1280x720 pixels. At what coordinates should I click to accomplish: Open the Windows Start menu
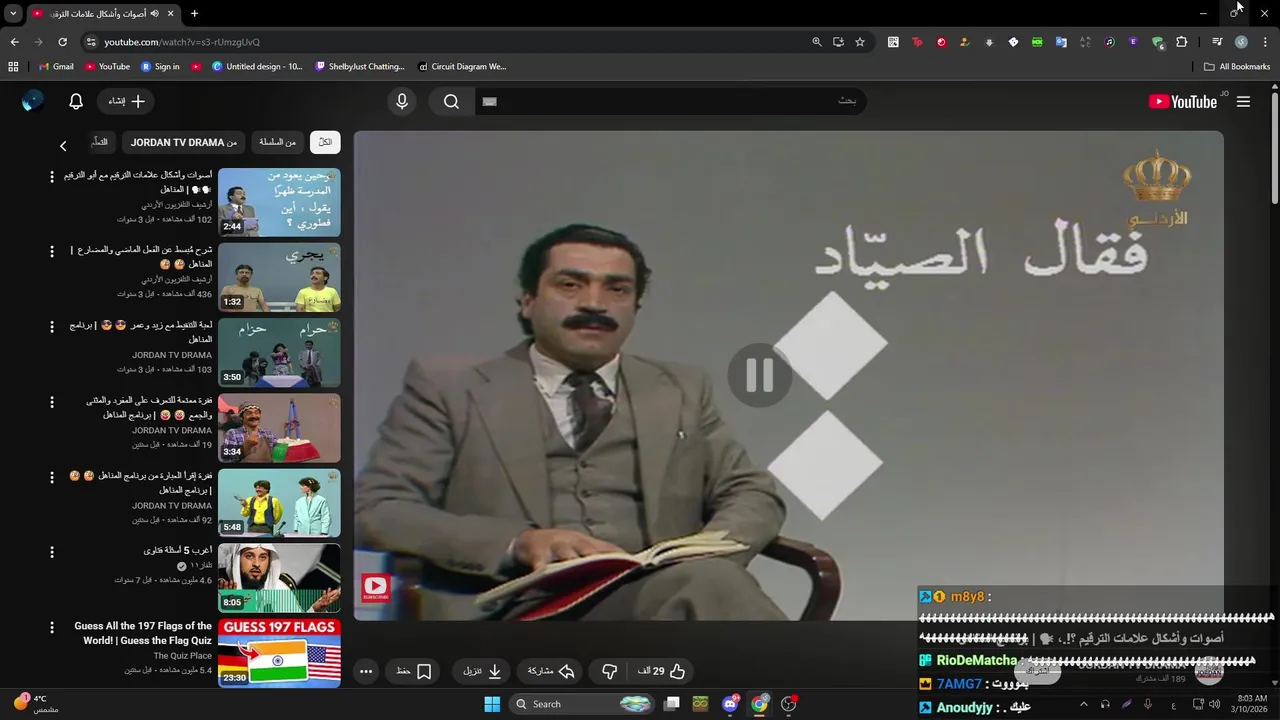point(492,704)
